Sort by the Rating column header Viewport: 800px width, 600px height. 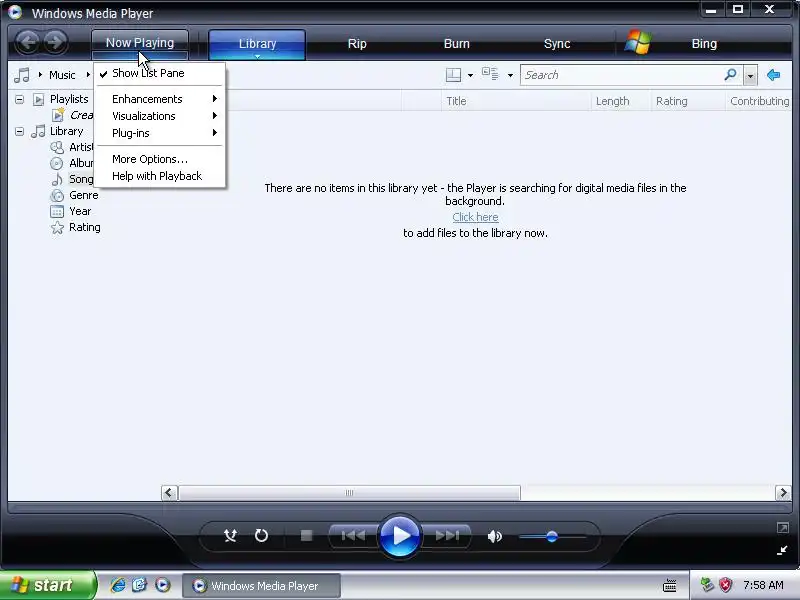pos(688,101)
